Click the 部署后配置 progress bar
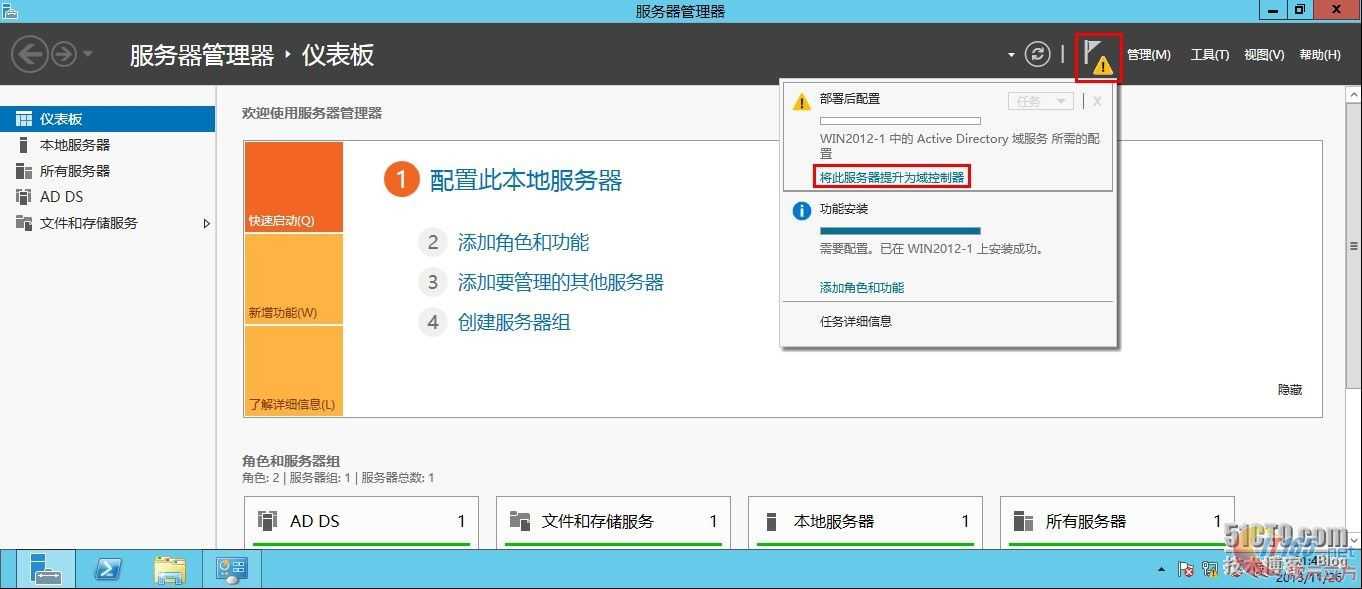 point(900,120)
